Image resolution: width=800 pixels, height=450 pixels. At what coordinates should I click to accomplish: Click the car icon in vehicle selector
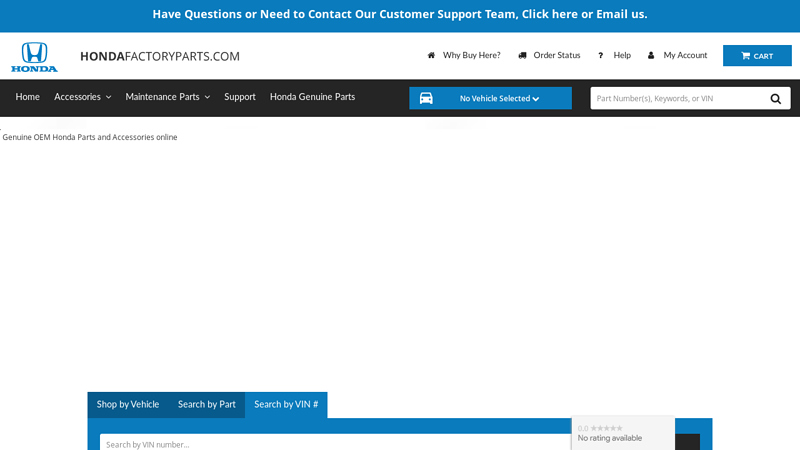point(426,98)
